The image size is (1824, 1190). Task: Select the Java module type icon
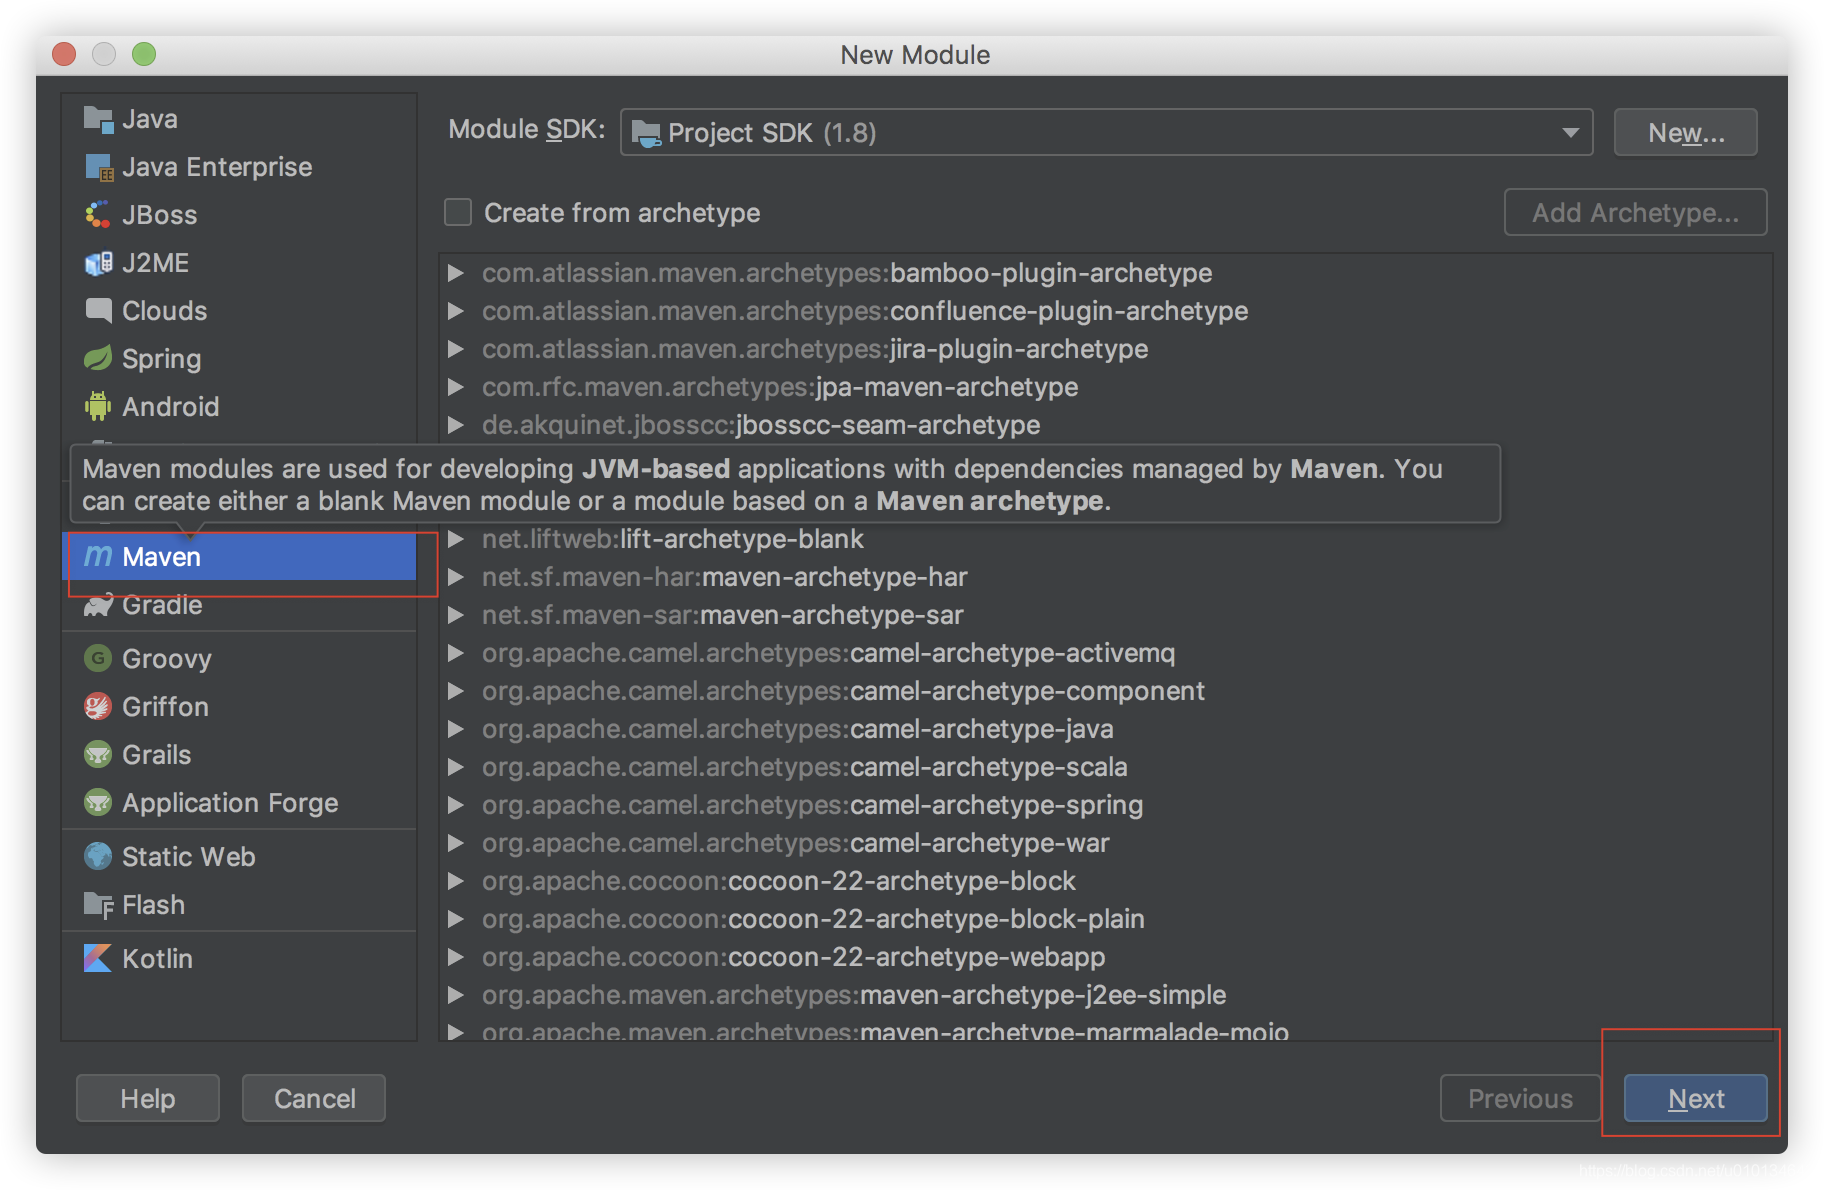point(98,119)
